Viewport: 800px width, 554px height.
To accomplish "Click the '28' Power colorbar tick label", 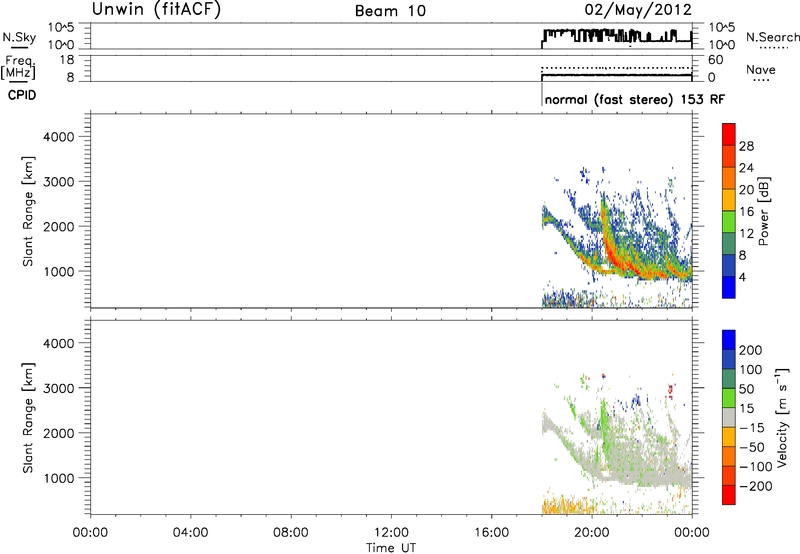I will (746, 146).
